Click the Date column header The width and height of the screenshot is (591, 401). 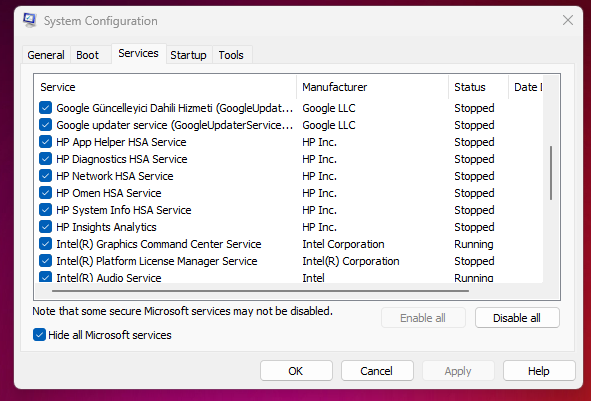pyautogui.click(x=526, y=87)
